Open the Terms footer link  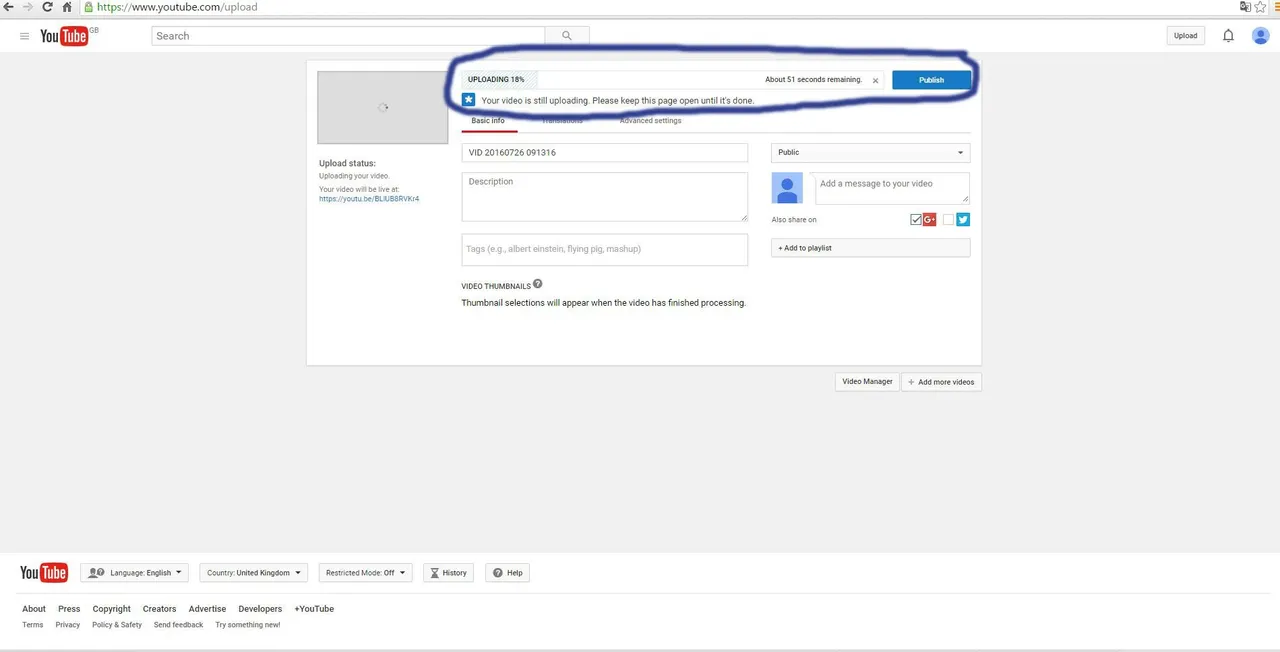pyautogui.click(x=33, y=625)
